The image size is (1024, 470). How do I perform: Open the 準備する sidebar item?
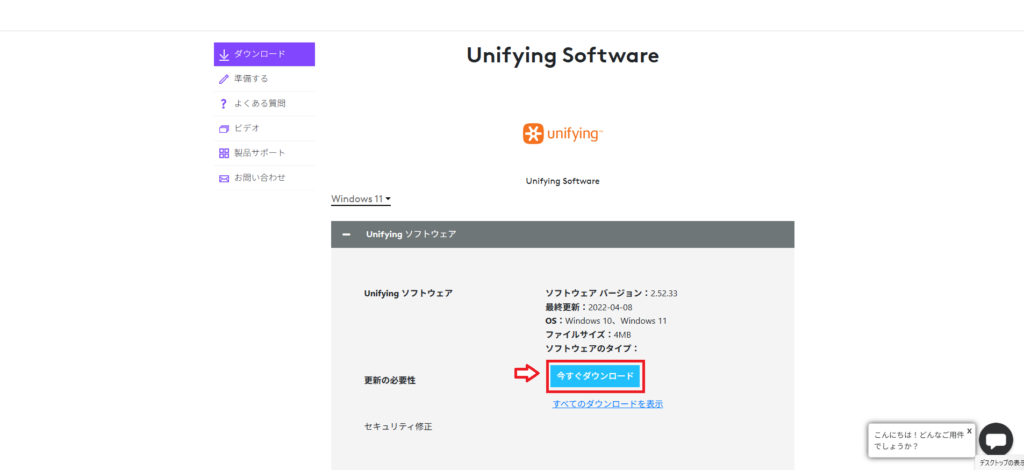[x=264, y=79]
